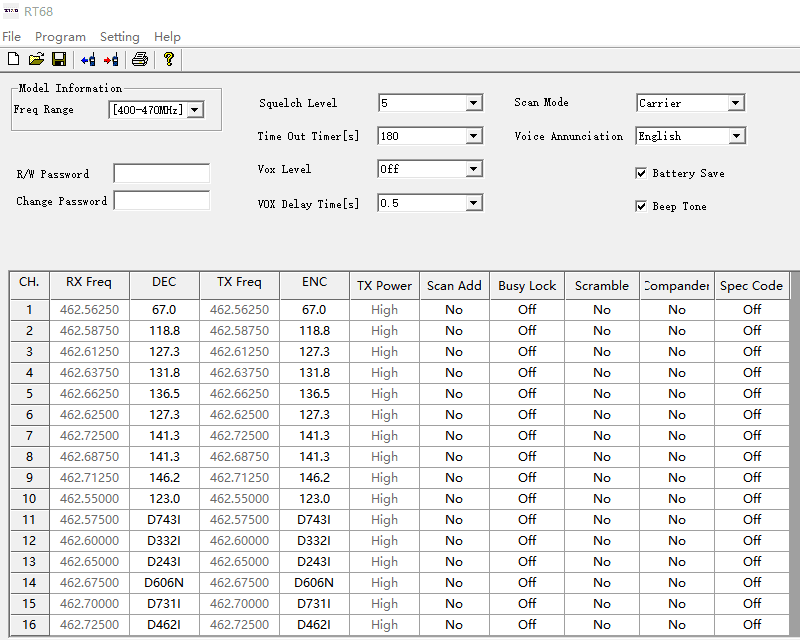The height and width of the screenshot is (640, 800).
Task: Expand the Squelch Level dropdown
Action: [473, 103]
